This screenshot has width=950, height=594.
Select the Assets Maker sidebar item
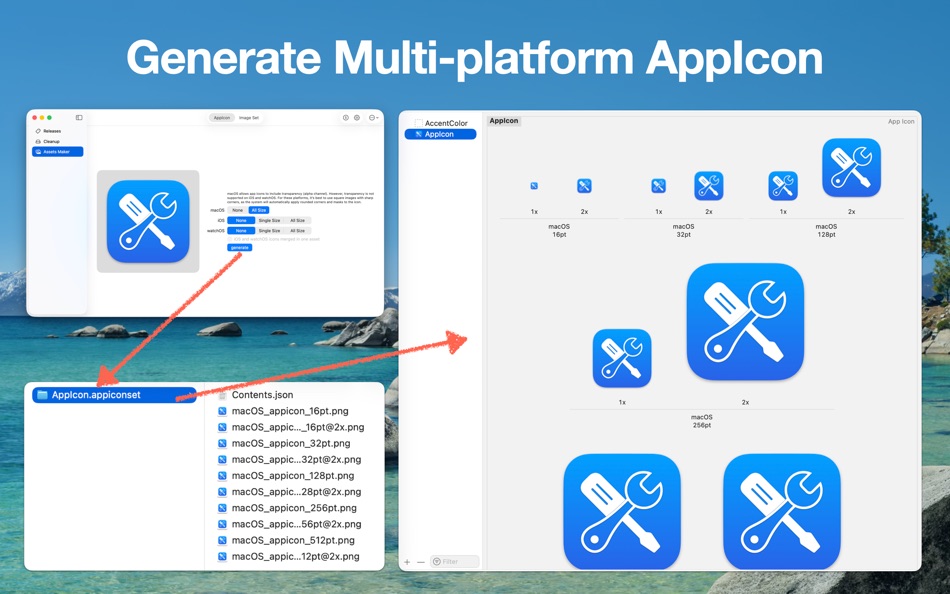(x=52, y=152)
